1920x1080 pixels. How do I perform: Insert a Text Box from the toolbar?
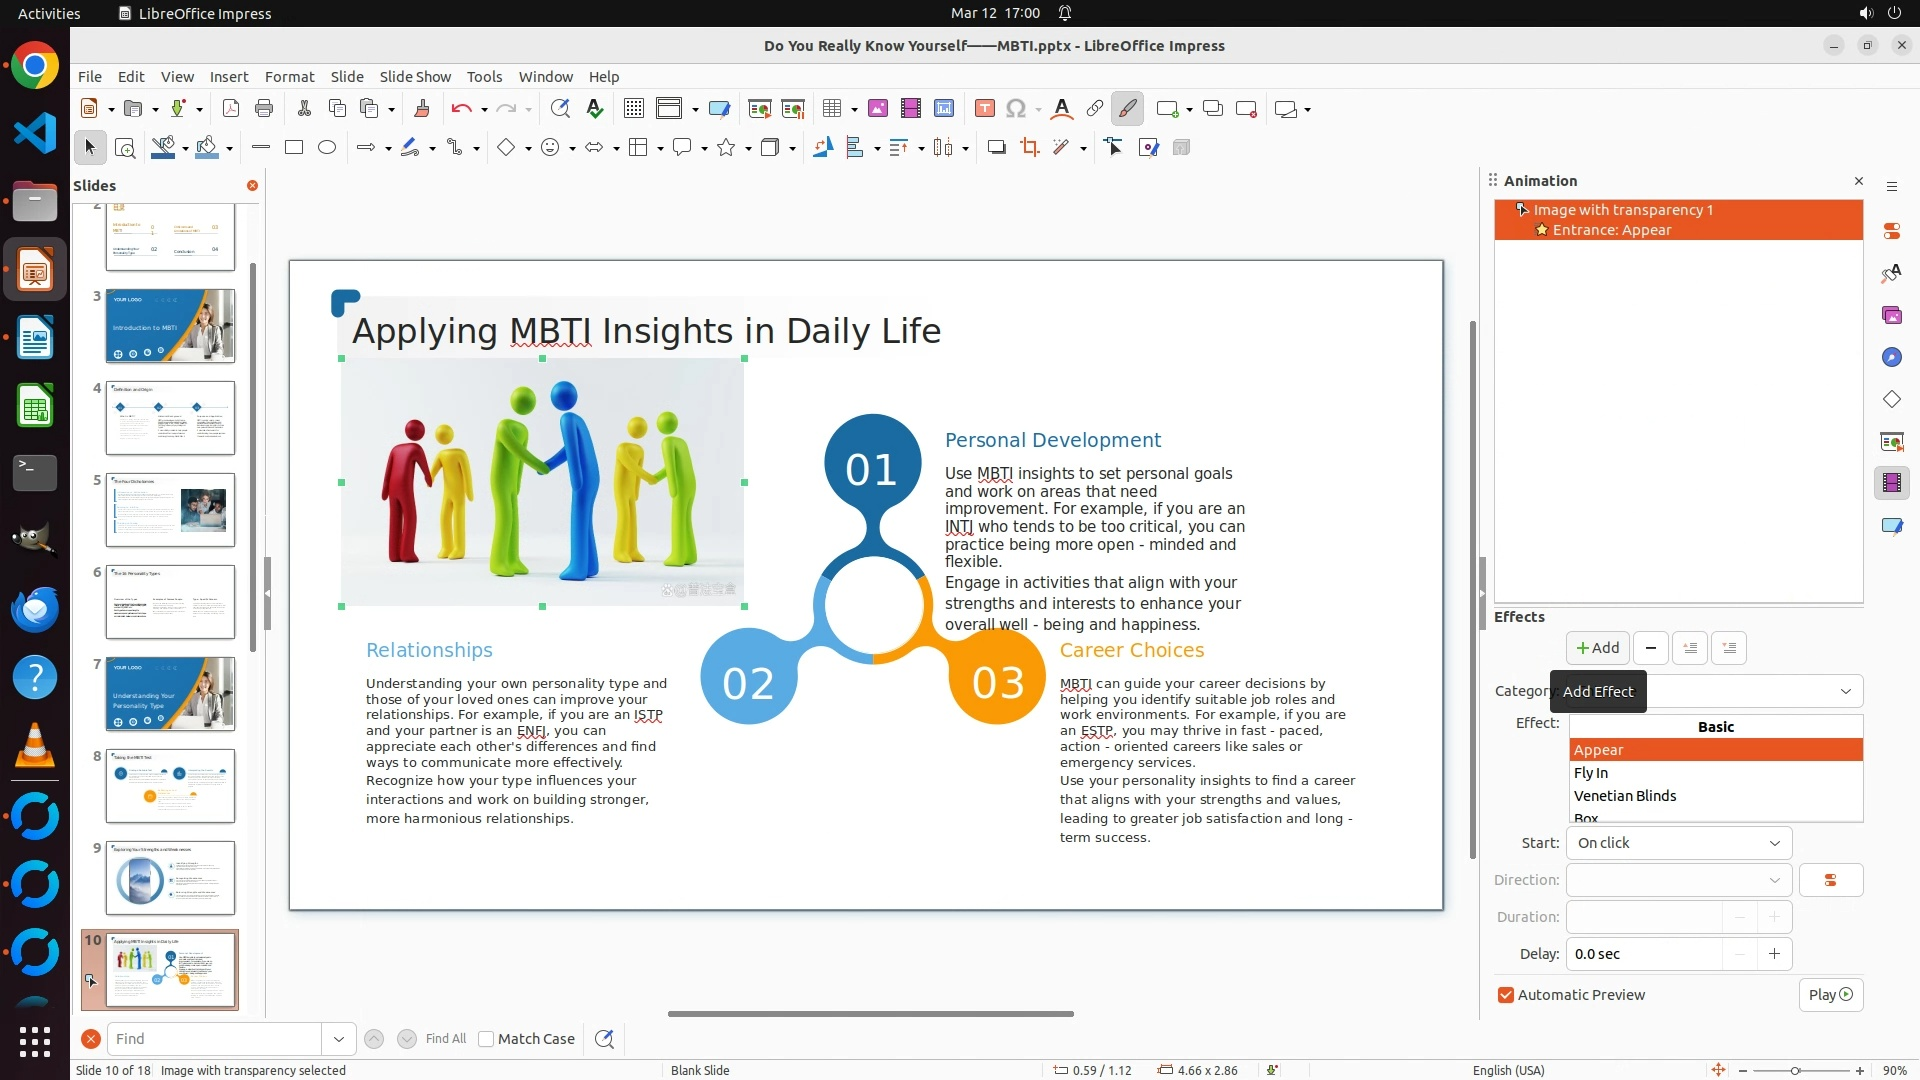(984, 109)
